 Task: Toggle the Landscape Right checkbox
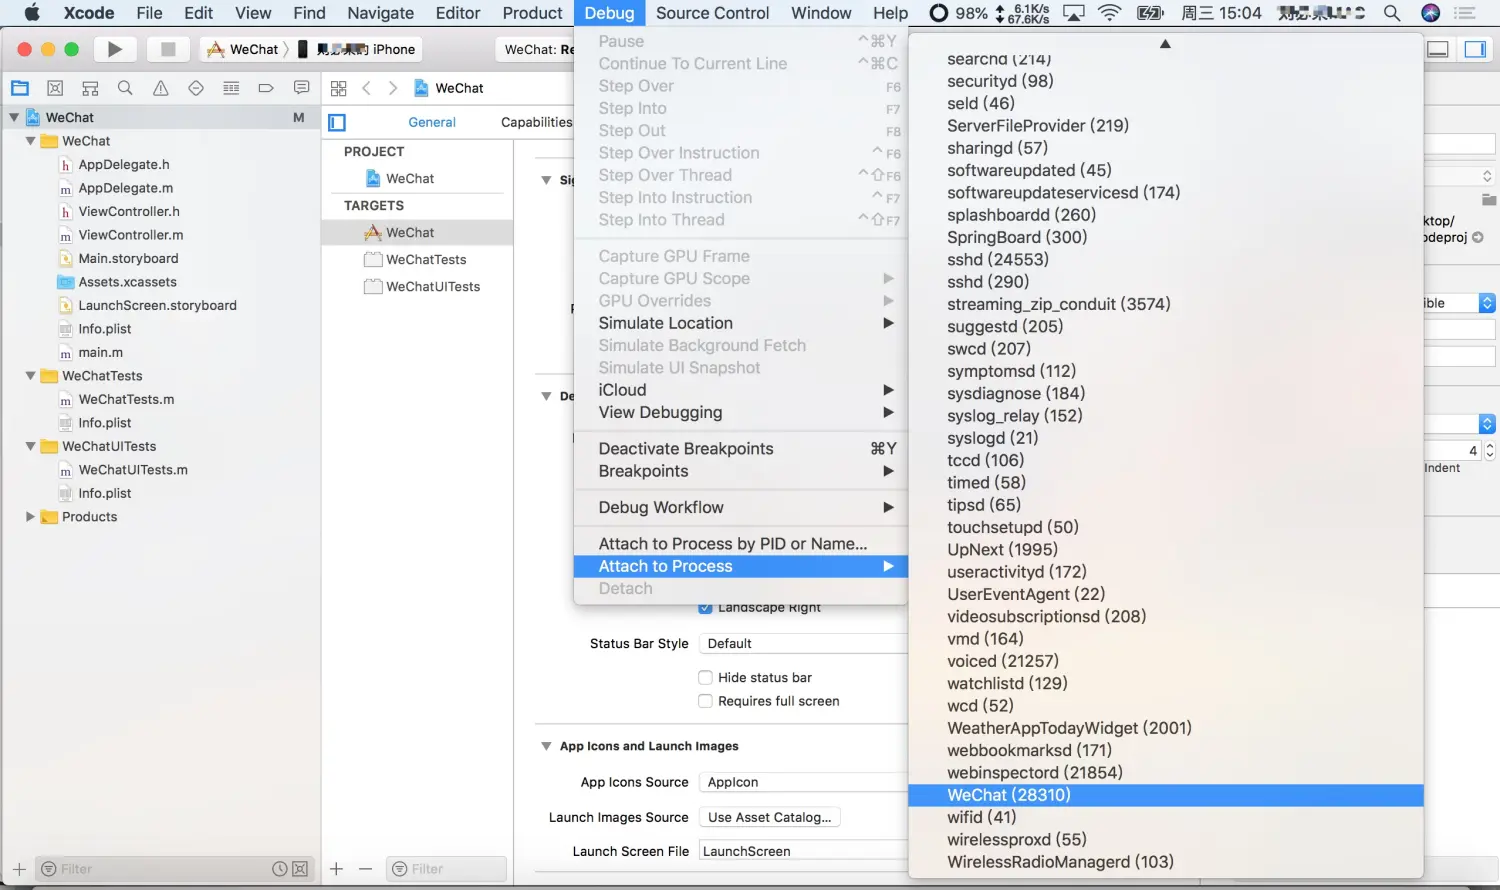click(x=705, y=607)
